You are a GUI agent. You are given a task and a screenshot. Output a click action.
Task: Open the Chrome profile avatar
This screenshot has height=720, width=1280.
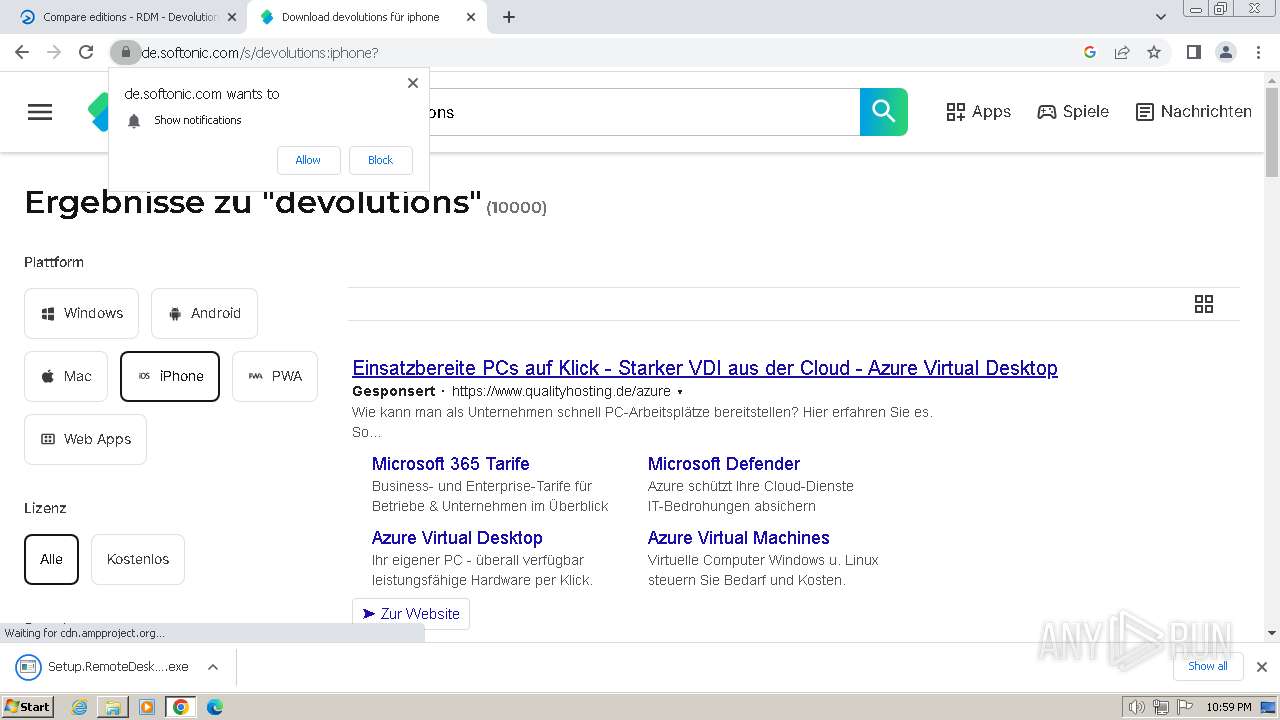click(x=1225, y=52)
